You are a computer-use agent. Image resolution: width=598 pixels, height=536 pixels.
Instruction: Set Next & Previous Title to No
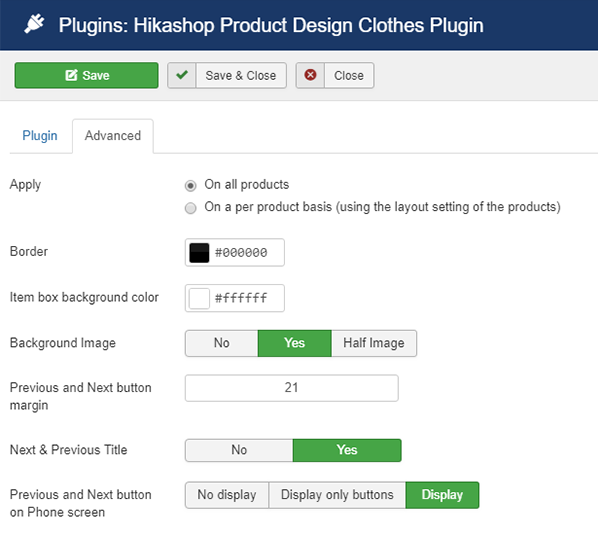pos(239,450)
